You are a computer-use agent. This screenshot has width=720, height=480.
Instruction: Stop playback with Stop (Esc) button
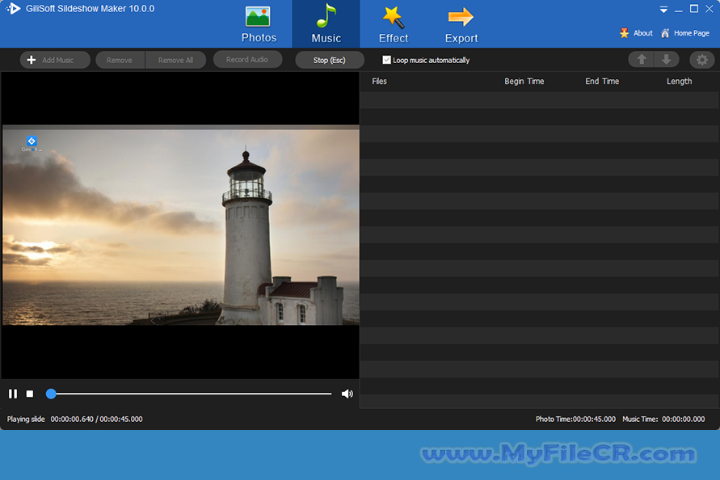[329, 60]
